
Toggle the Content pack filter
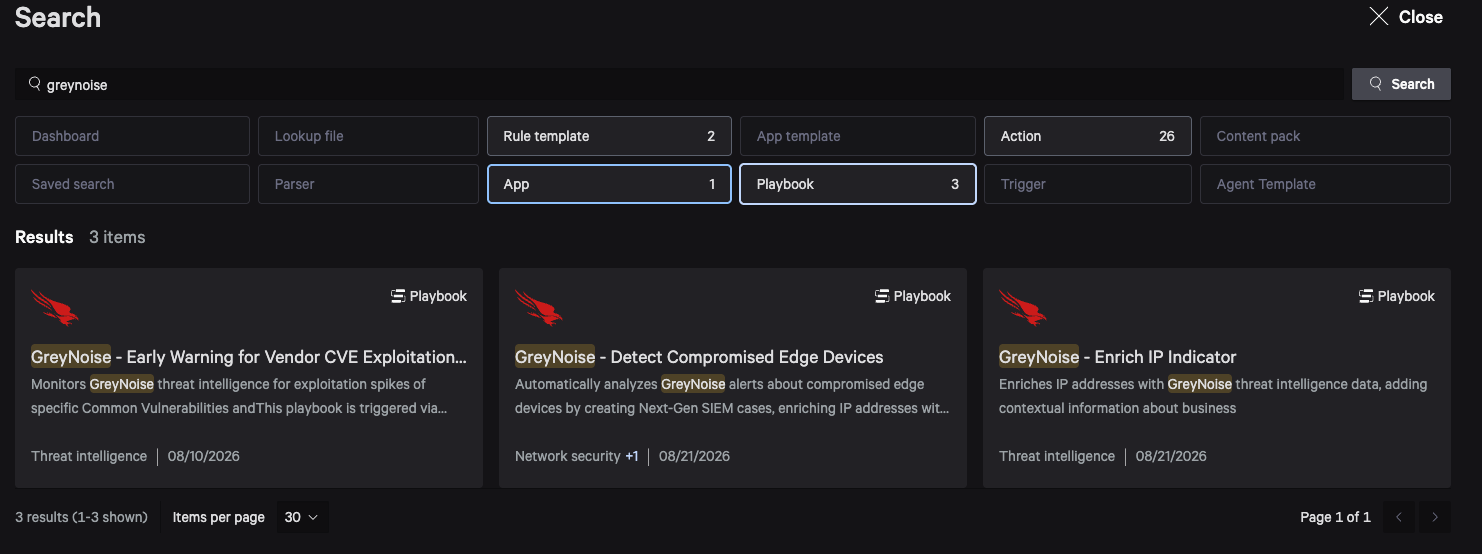[x=1325, y=136]
